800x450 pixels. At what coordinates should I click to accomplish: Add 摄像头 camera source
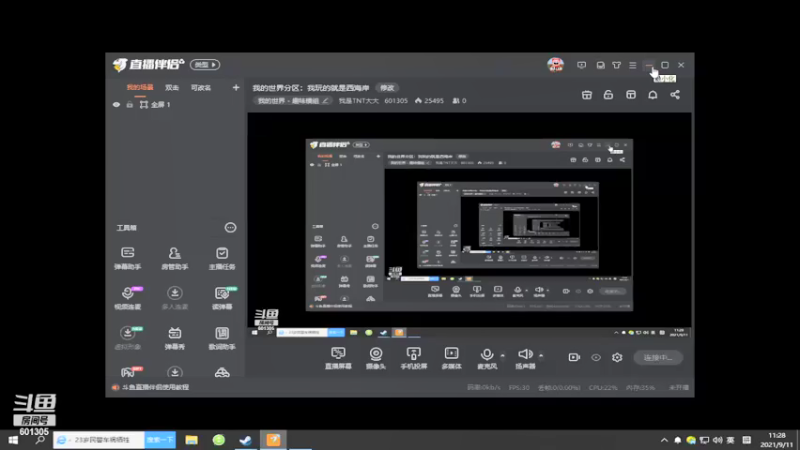pyautogui.click(x=376, y=358)
